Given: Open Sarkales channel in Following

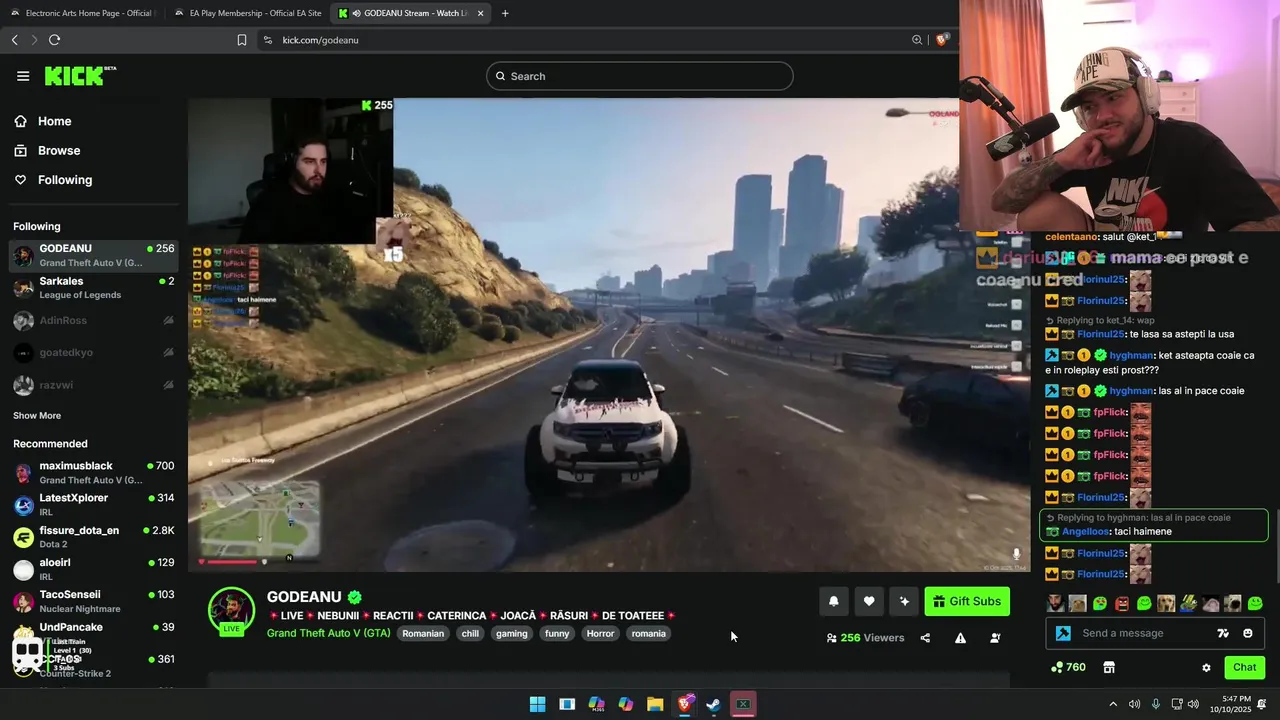Looking at the screenshot, I should pyautogui.click(x=94, y=288).
